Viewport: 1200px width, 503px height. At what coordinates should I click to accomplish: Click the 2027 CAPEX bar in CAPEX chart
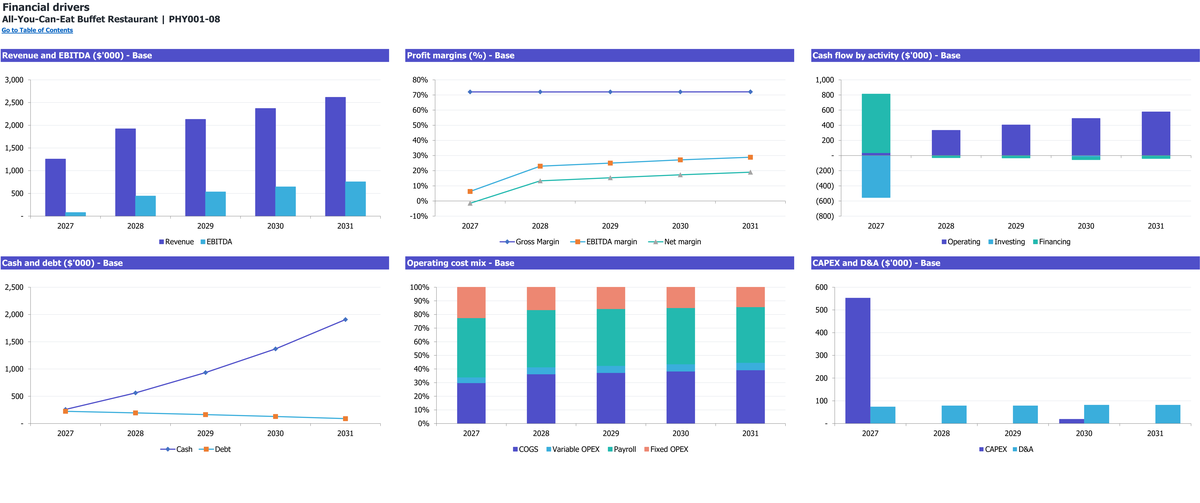pos(857,361)
